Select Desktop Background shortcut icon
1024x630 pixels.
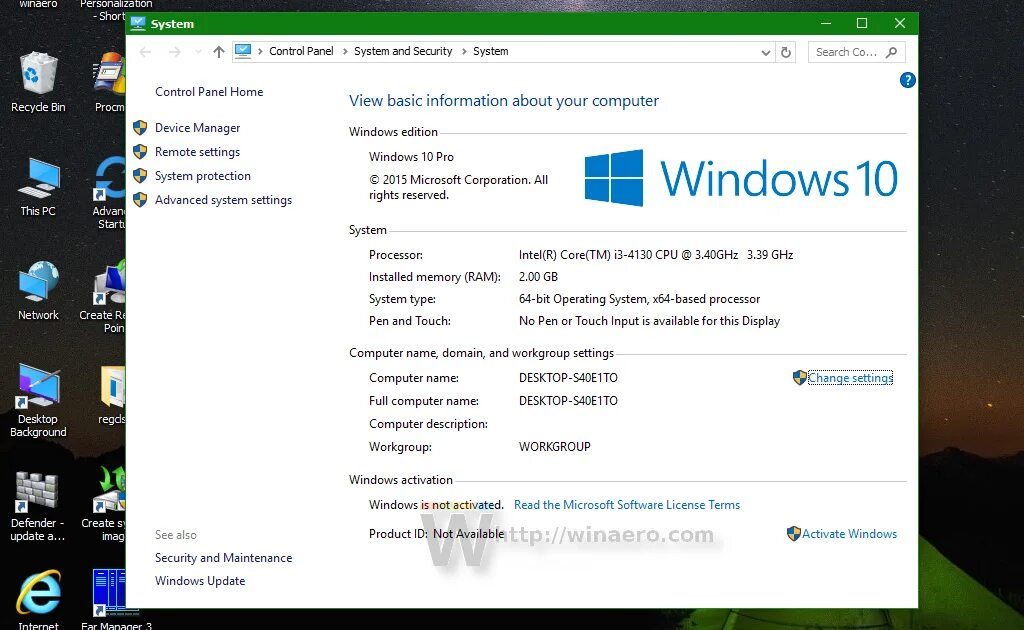click(x=38, y=400)
